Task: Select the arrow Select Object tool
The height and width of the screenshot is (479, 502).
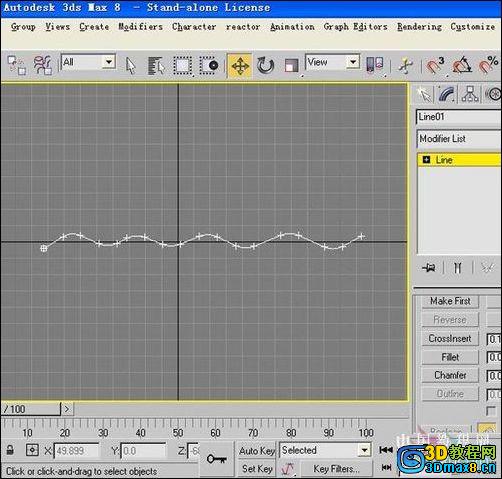Action: (130, 65)
